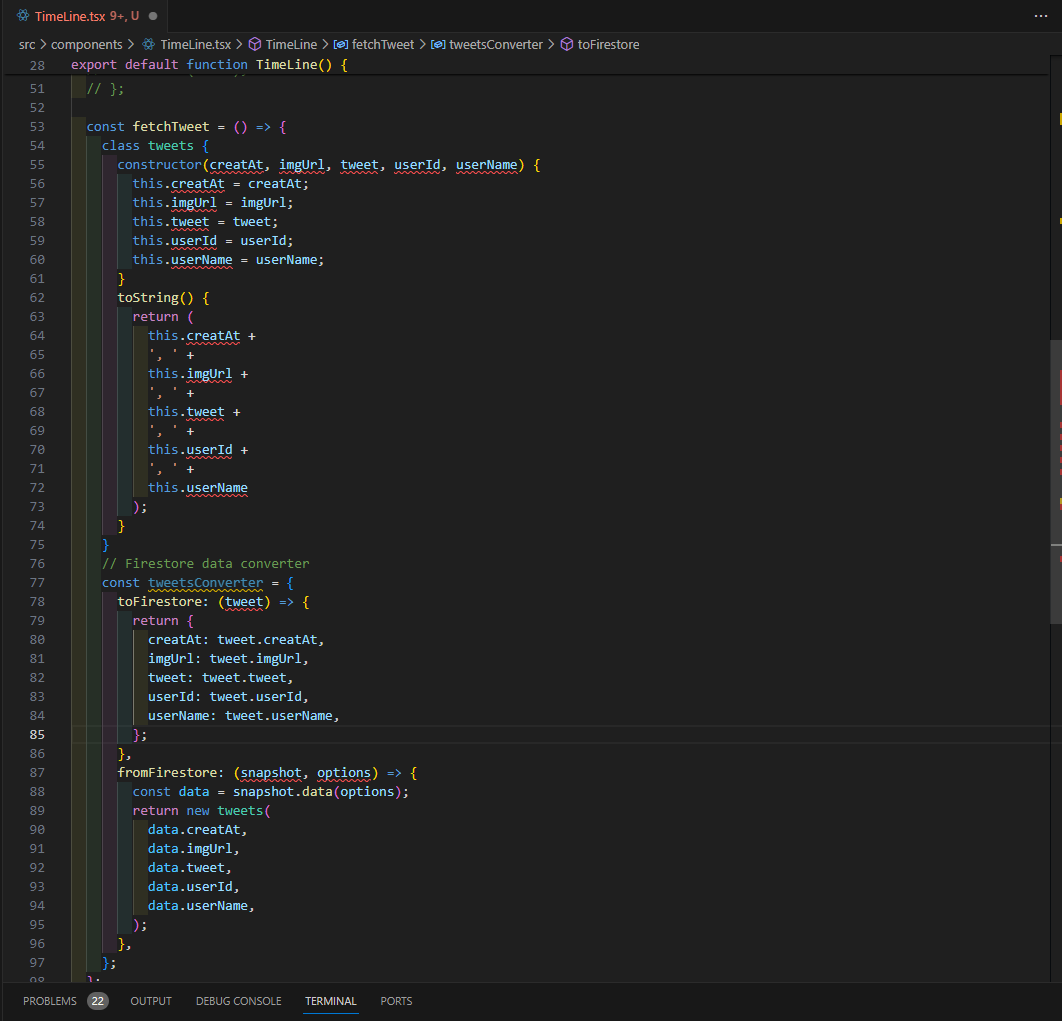Click the tweetsConverter symbol icon in breadcrumbs
This screenshot has height=1021, width=1062.
[438, 44]
